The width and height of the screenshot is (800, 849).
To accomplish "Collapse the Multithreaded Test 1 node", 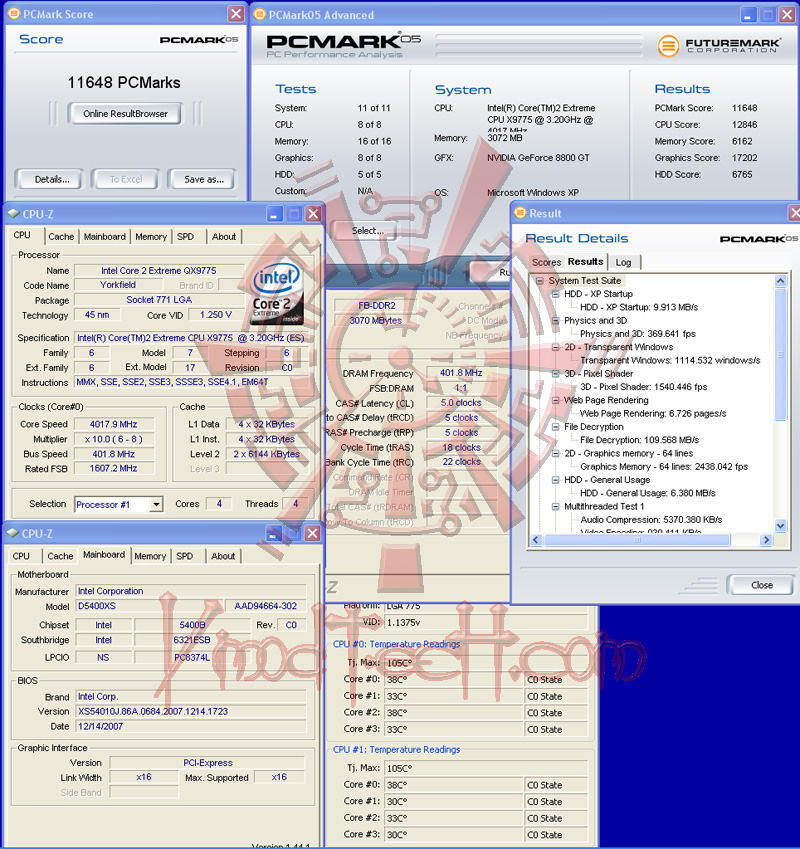I will (x=555, y=506).
